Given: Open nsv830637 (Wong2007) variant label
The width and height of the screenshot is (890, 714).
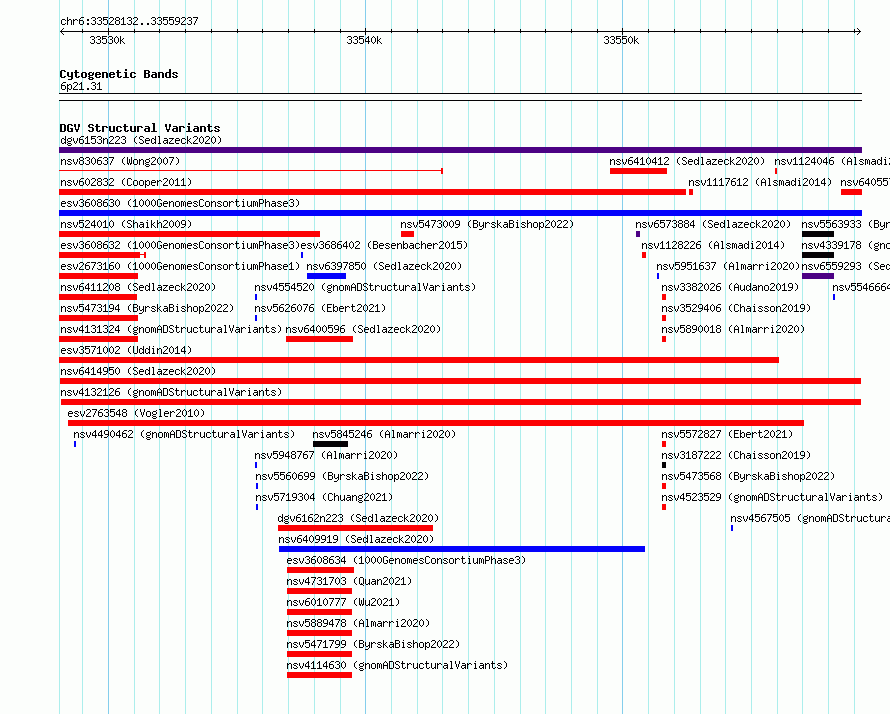Looking at the screenshot, I should 120,161.
